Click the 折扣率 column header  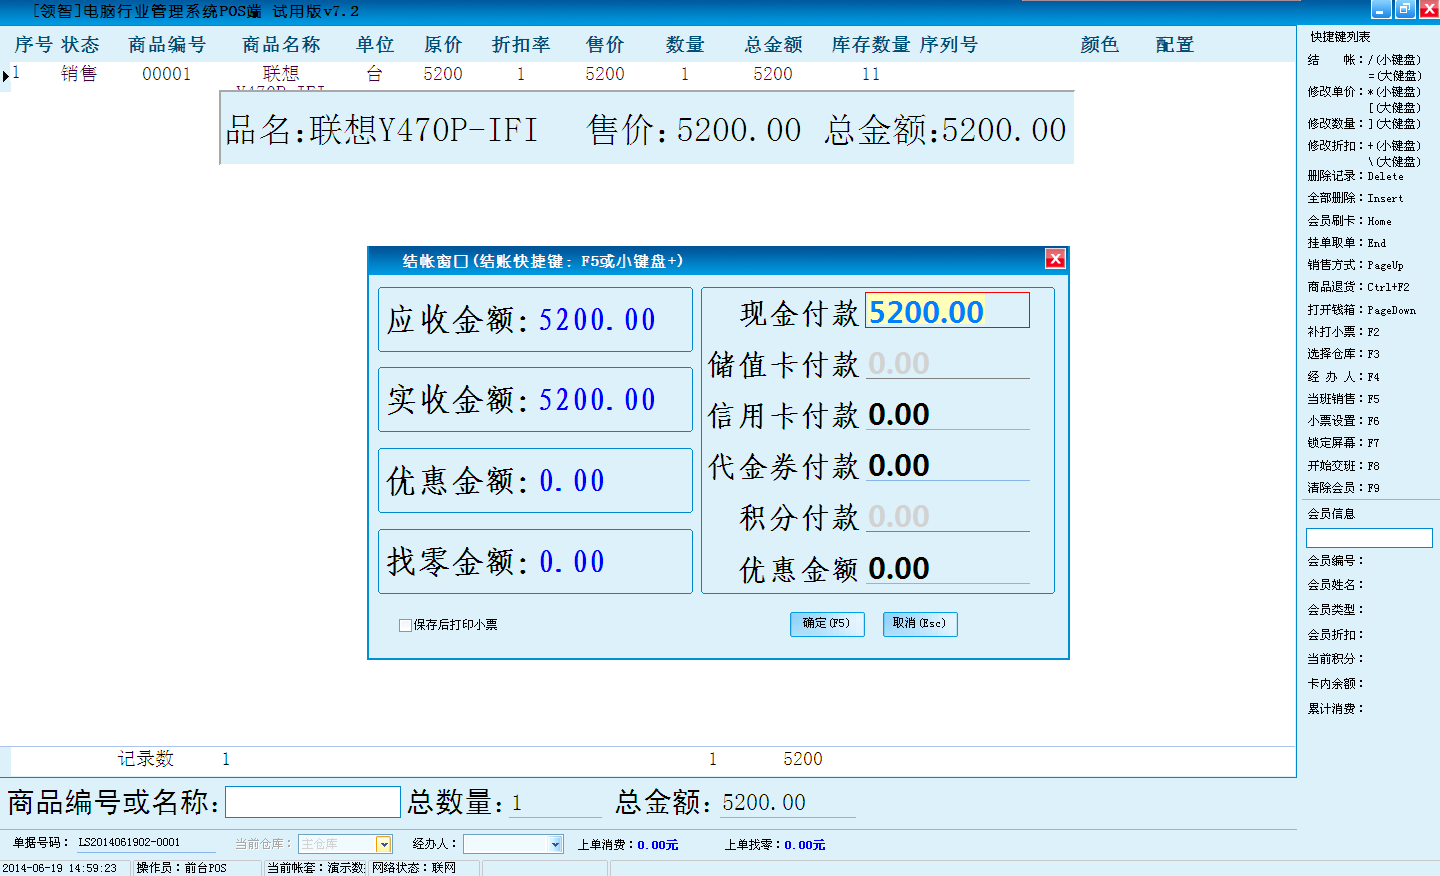click(x=521, y=45)
